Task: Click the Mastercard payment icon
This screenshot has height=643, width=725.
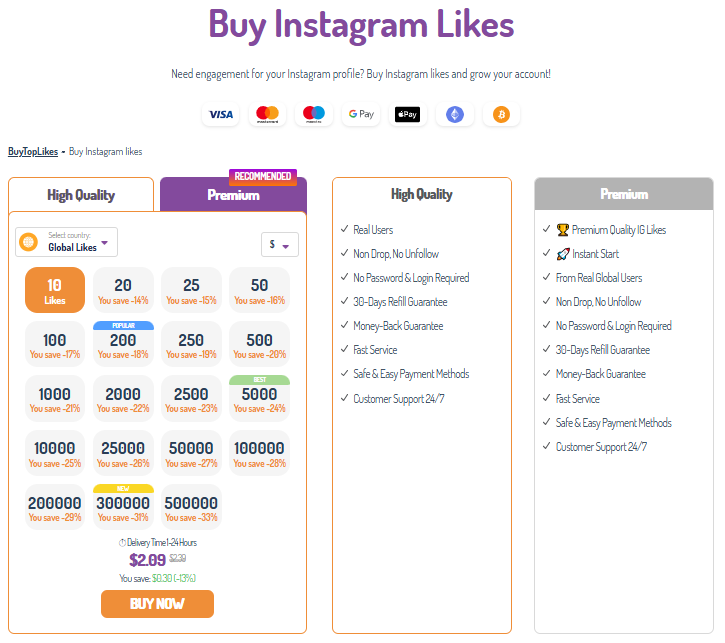Action: [267, 115]
